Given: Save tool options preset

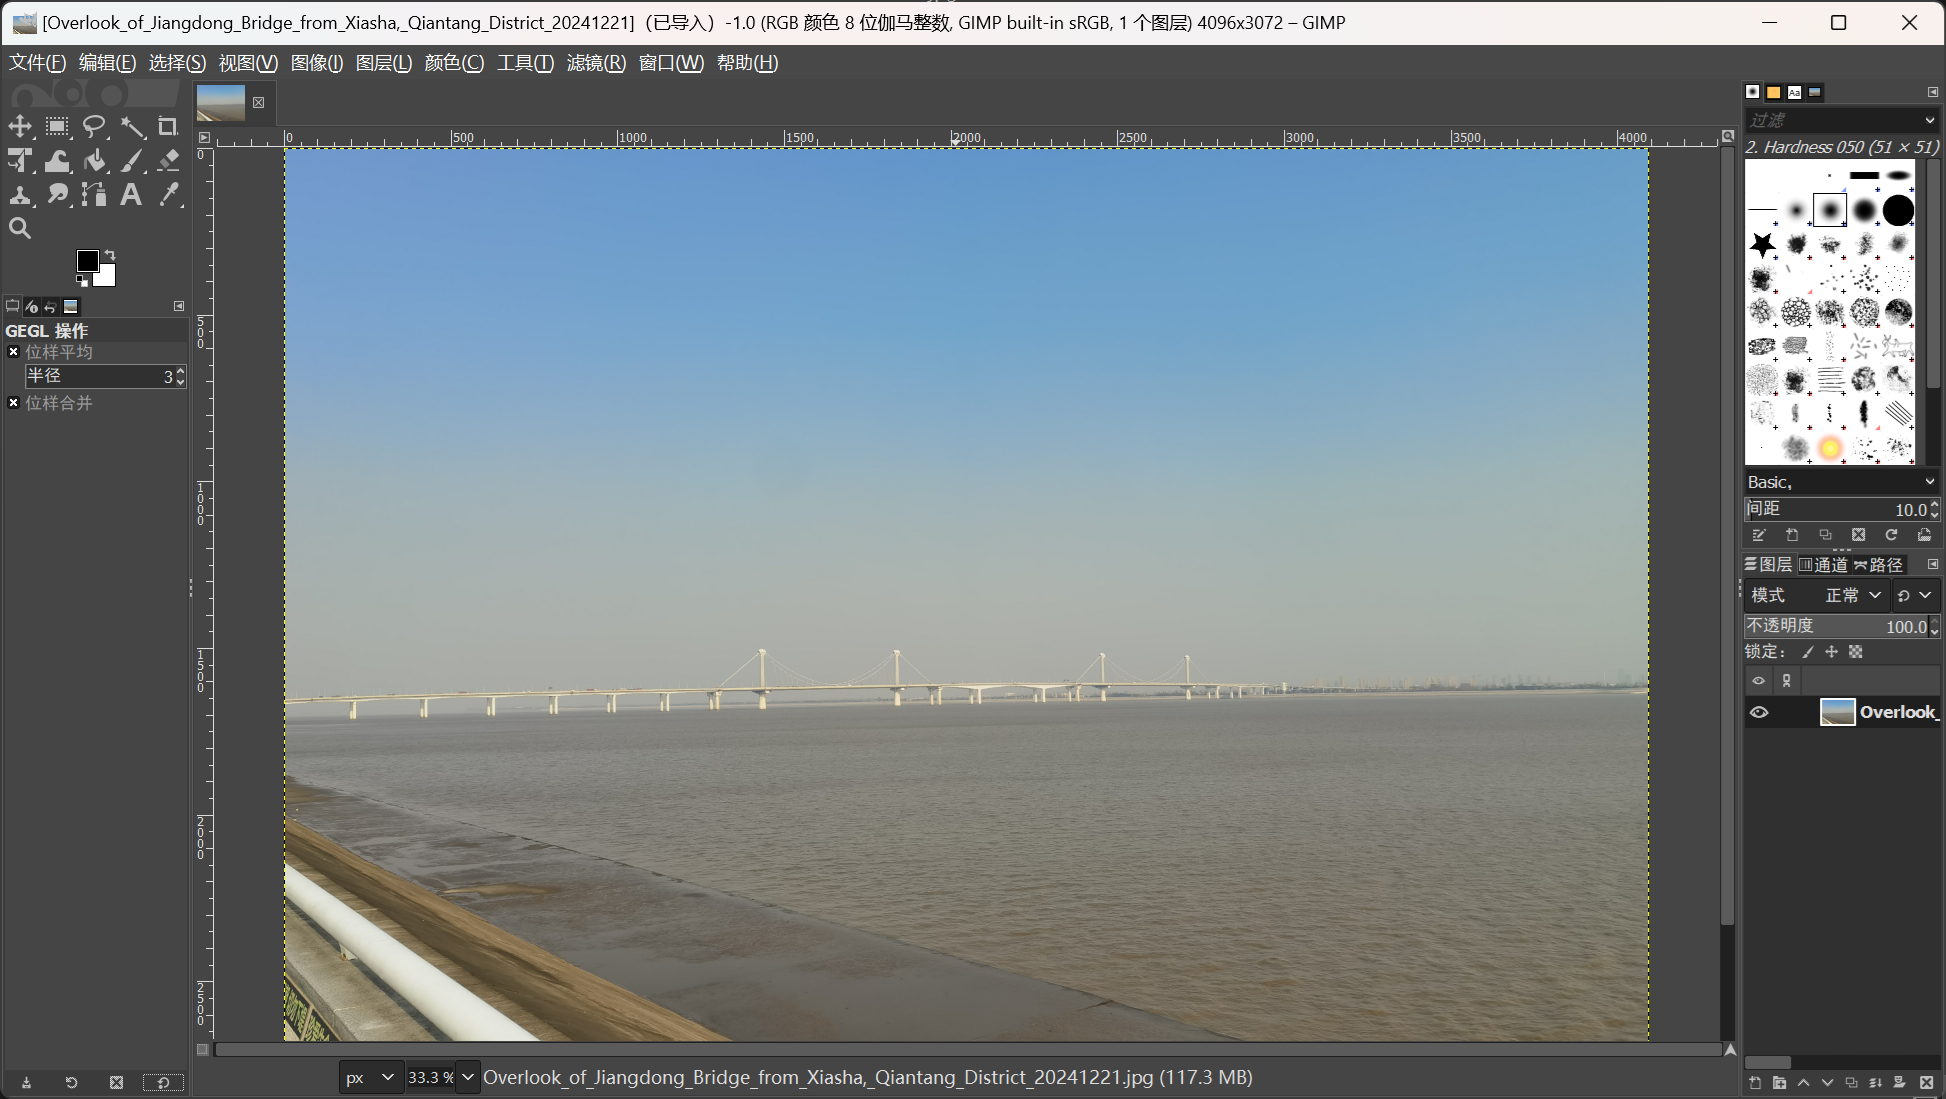Looking at the screenshot, I should [x=26, y=1082].
